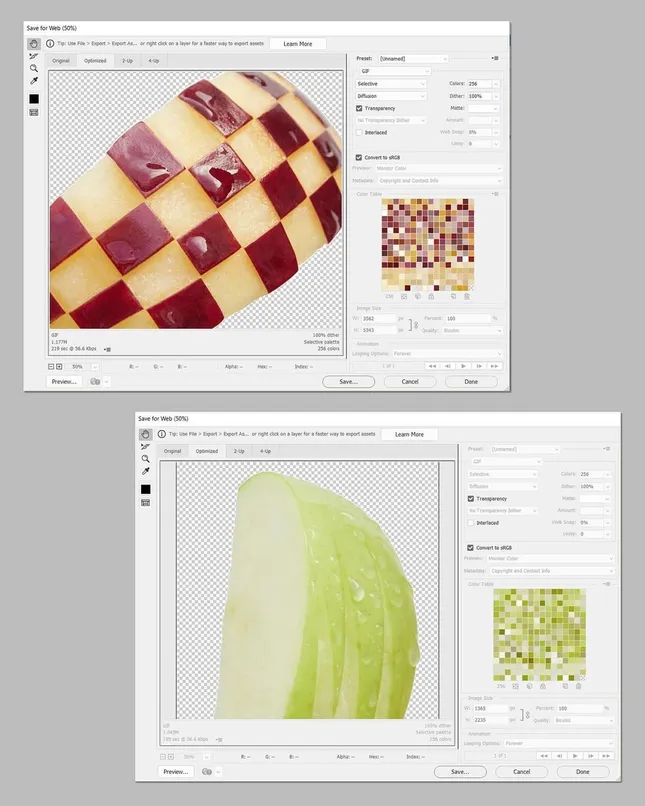Image resolution: width=645 pixels, height=806 pixels.
Task: Lock selected color icon in top dialog
Action: 431,297
